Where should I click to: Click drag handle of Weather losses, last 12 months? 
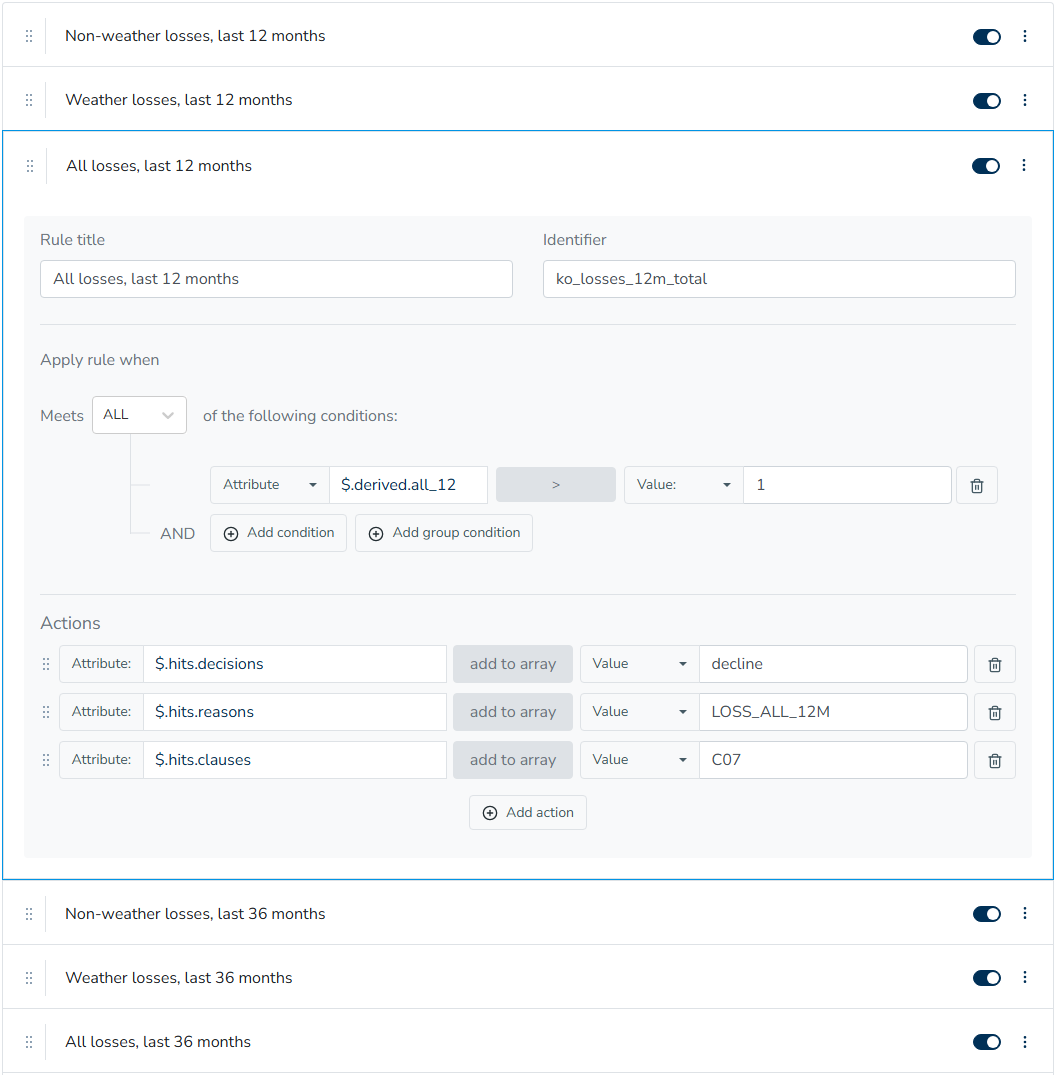29,100
